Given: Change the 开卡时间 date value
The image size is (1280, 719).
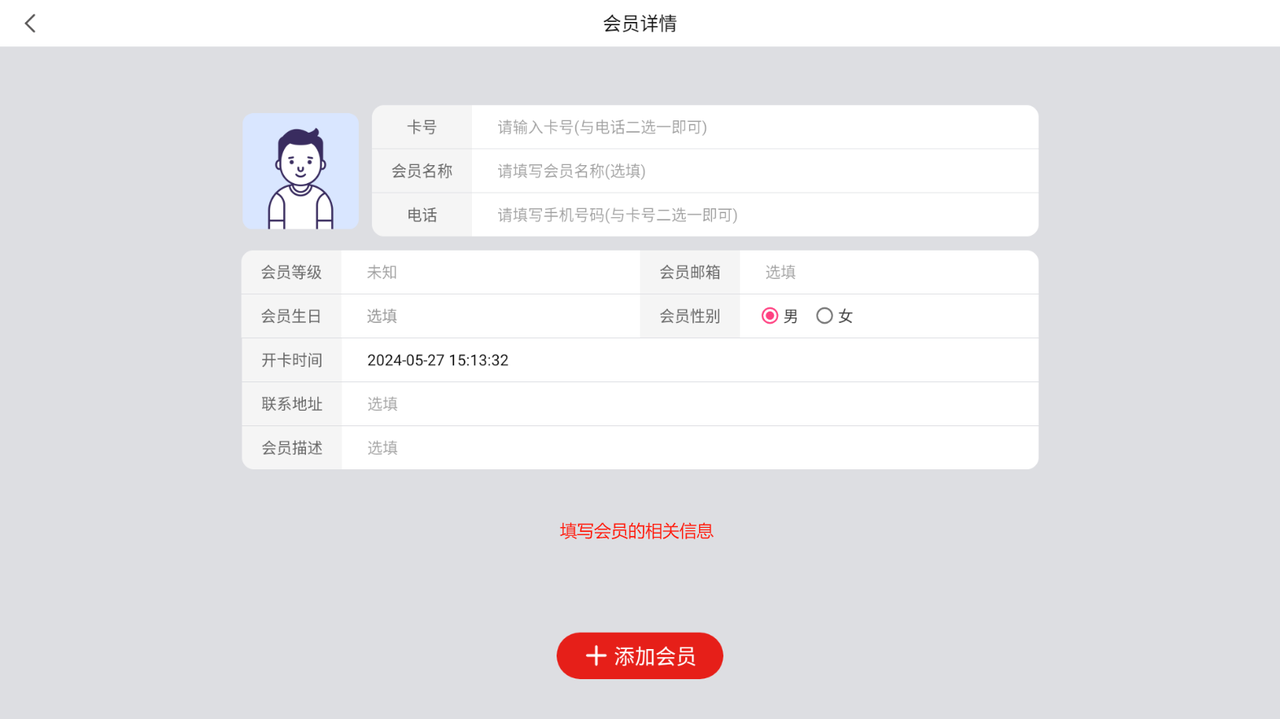Looking at the screenshot, I should click(438, 360).
